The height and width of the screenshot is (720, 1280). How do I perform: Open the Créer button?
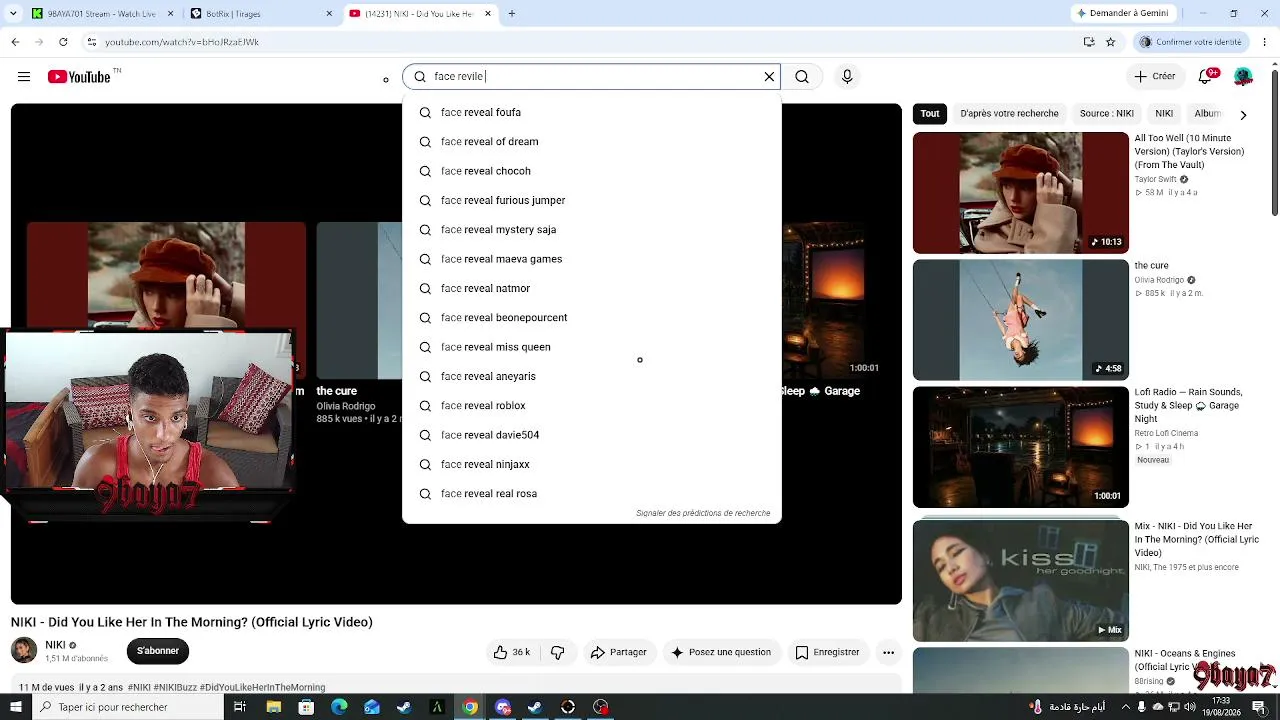tap(1155, 77)
